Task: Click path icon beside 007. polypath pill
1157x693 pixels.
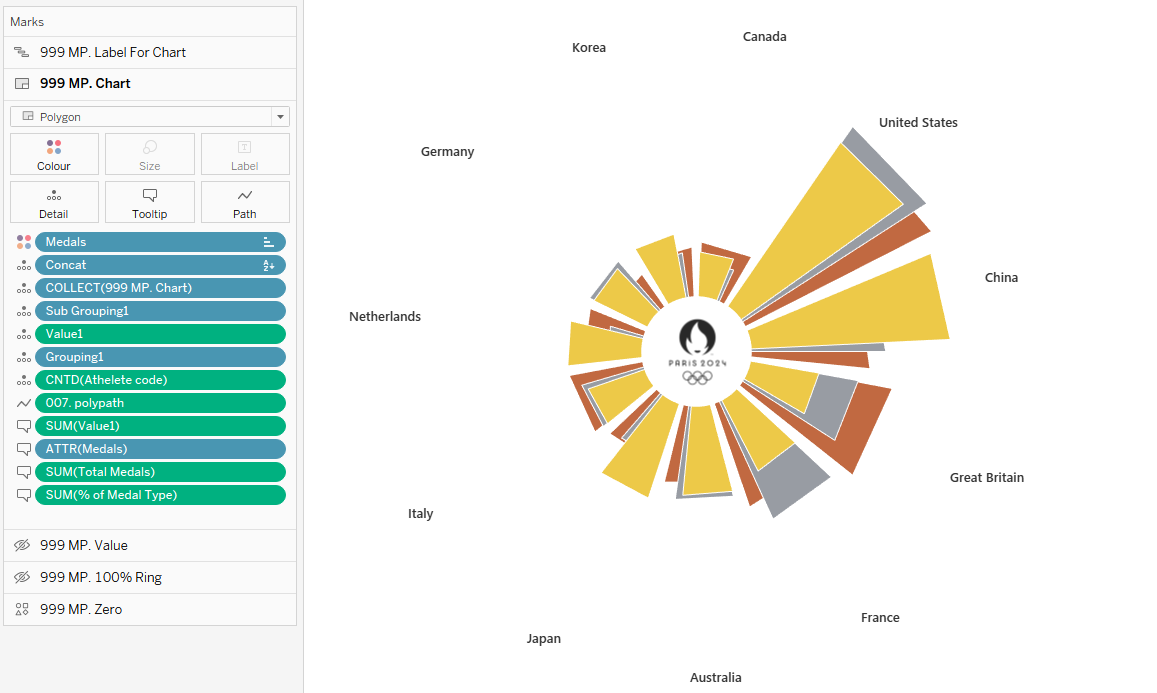Action: pyautogui.click(x=24, y=403)
